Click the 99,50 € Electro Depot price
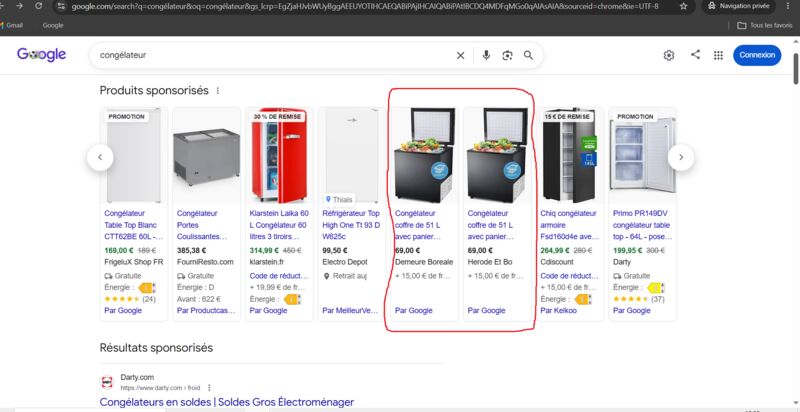This screenshot has width=800, height=412. pyautogui.click(x=335, y=250)
